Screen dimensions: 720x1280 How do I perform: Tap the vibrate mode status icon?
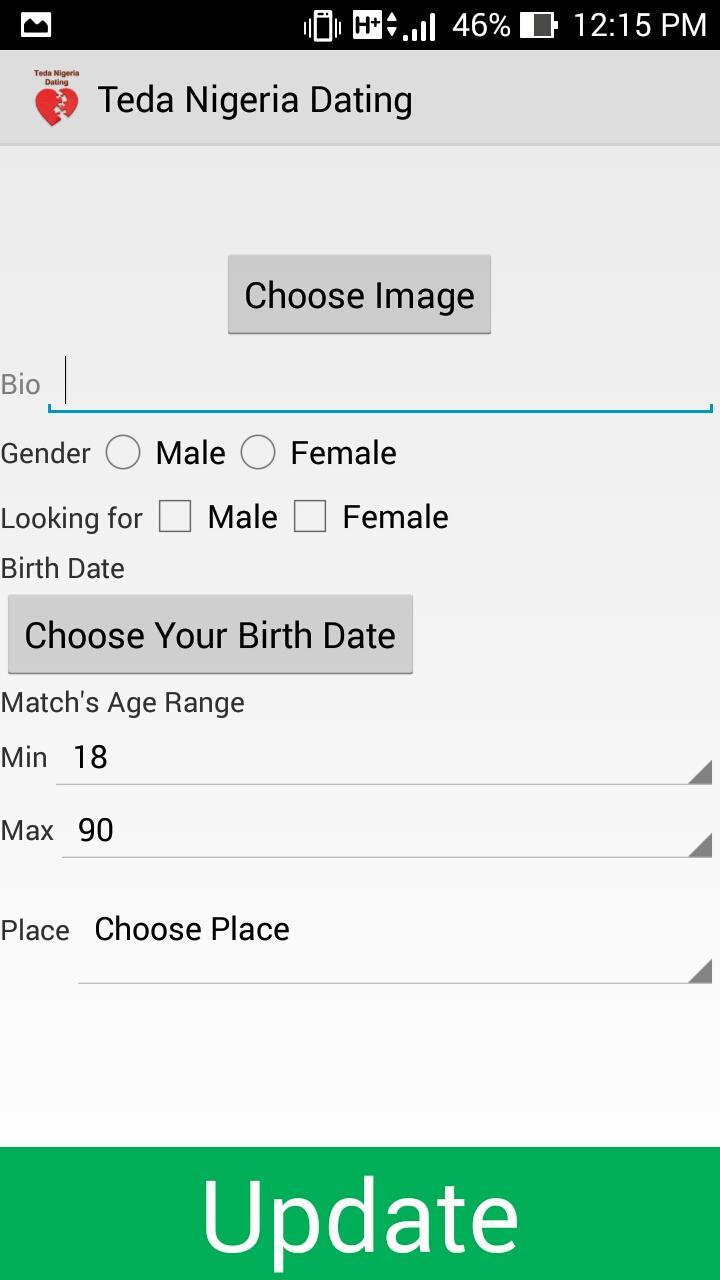click(x=322, y=26)
